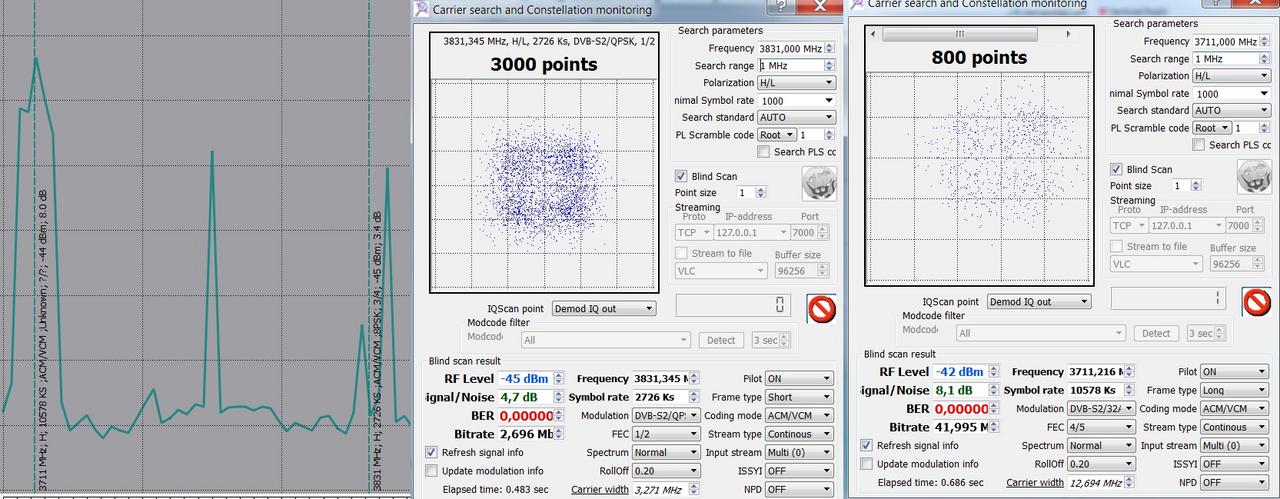The height and width of the screenshot is (499, 1280).
Task: Click the RF Level stepper in left window
Action: pos(558,379)
